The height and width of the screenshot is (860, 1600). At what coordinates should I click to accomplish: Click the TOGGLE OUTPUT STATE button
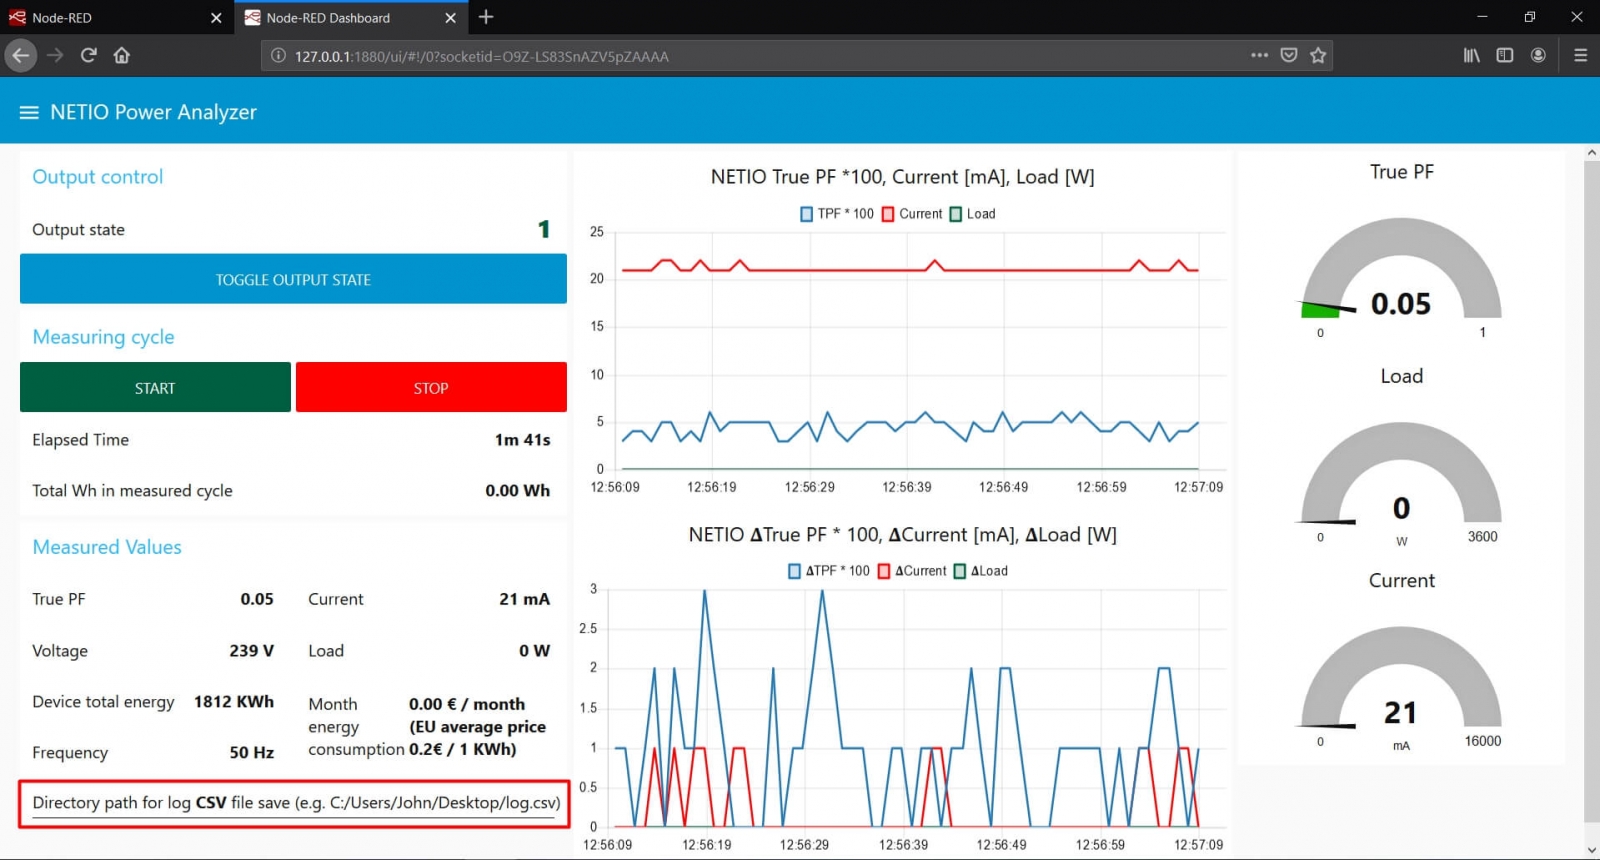pyautogui.click(x=293, y=279)
